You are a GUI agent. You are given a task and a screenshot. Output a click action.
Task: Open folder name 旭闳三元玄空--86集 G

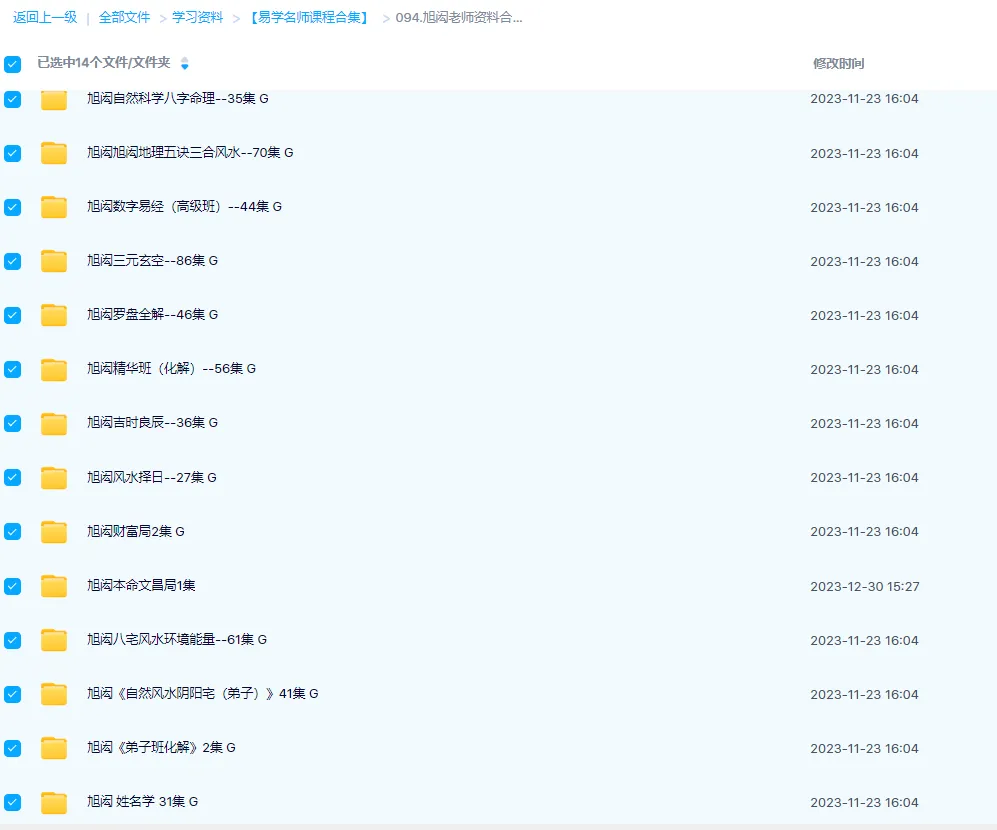tap(153, 261)
